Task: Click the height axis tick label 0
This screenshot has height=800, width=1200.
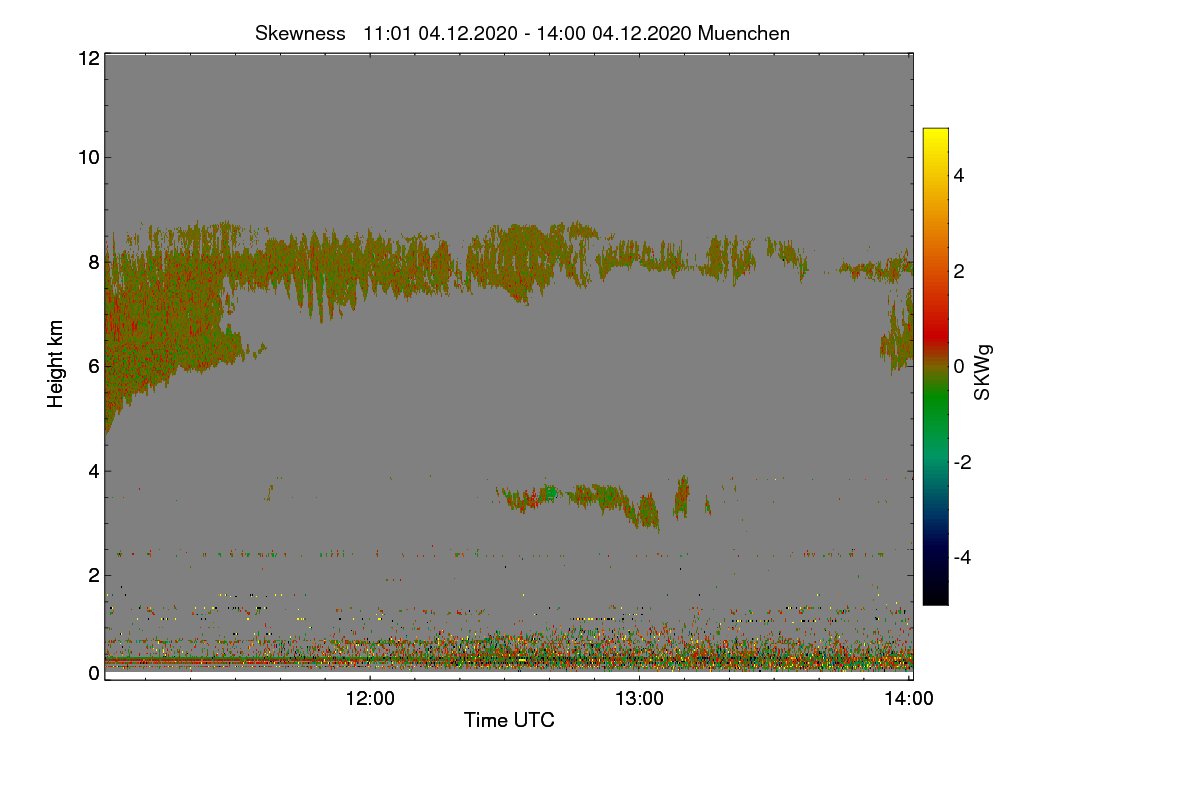Action: [94, 673]
